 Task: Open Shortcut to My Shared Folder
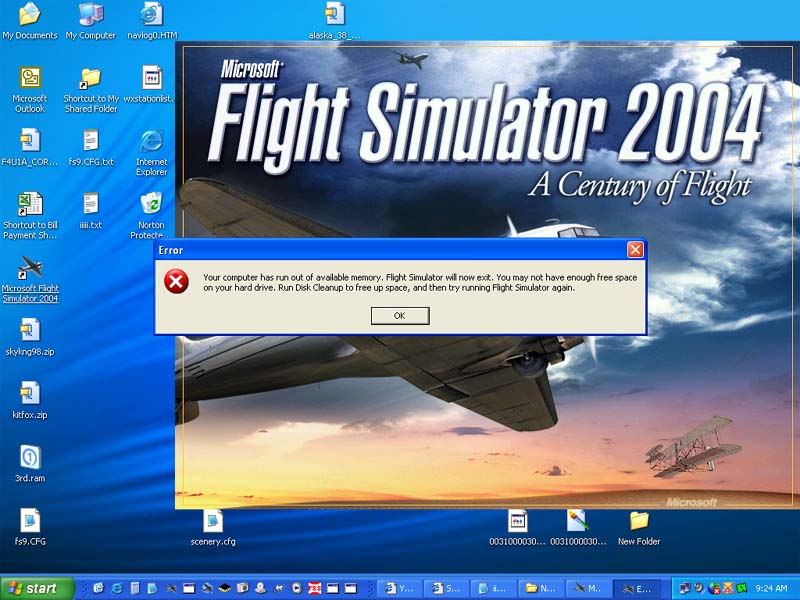91,79
